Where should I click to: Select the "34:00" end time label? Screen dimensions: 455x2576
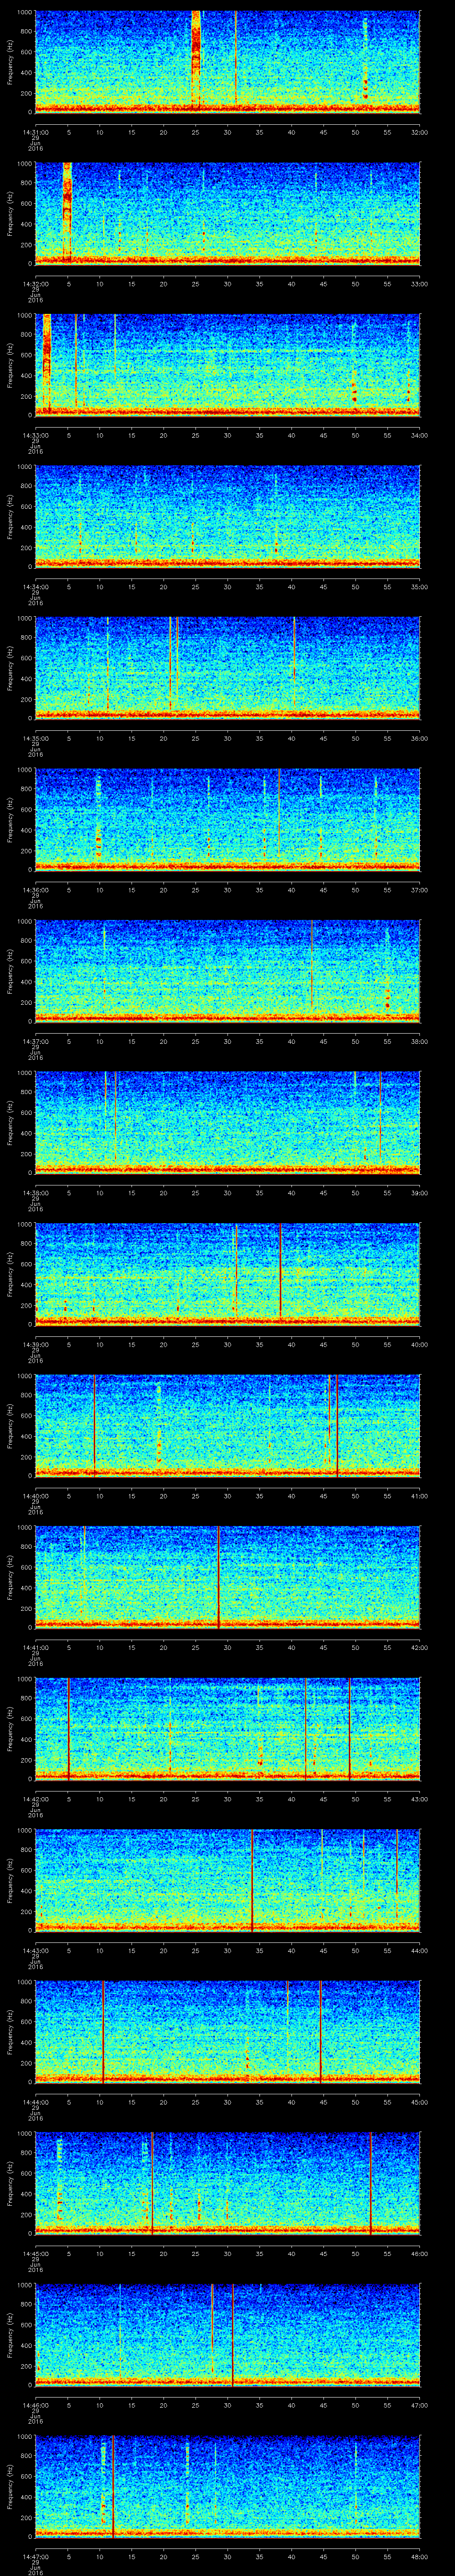[419, 435]
